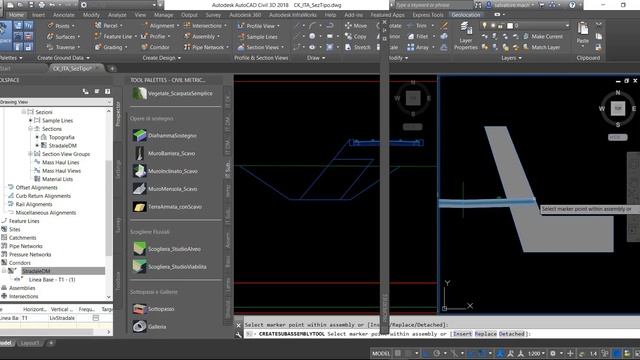The height and width of the screenshot is (360, 640).
Task: Collapse the Sections tree node
Action: pyautogui.click(x=30, y=129)
